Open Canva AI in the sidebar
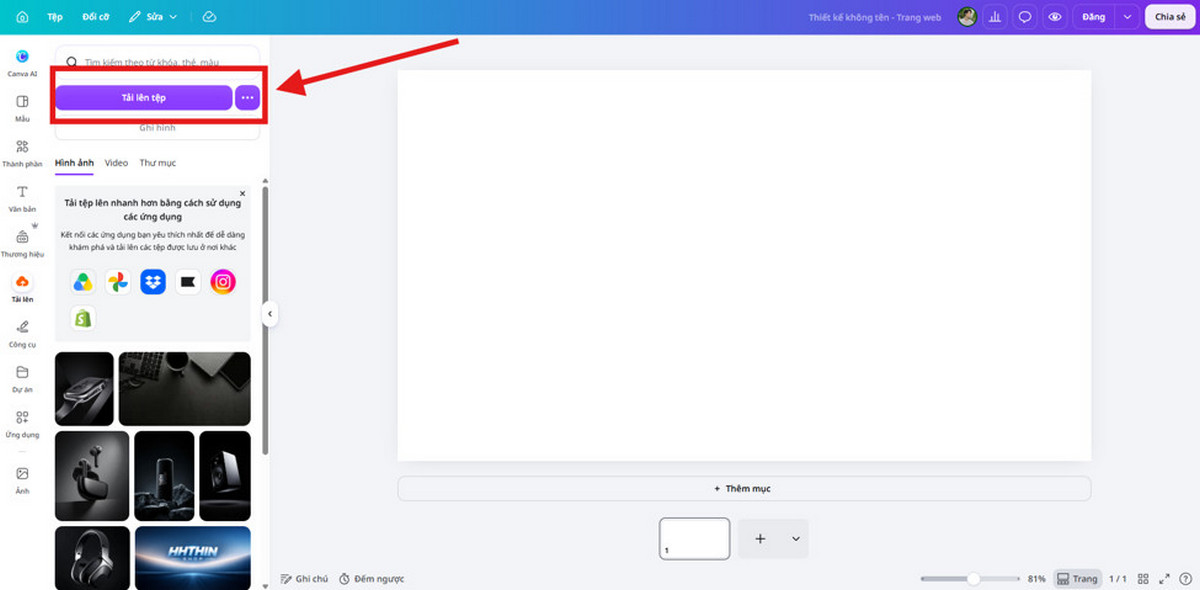Screen dimensions: 1200x590 22,63
